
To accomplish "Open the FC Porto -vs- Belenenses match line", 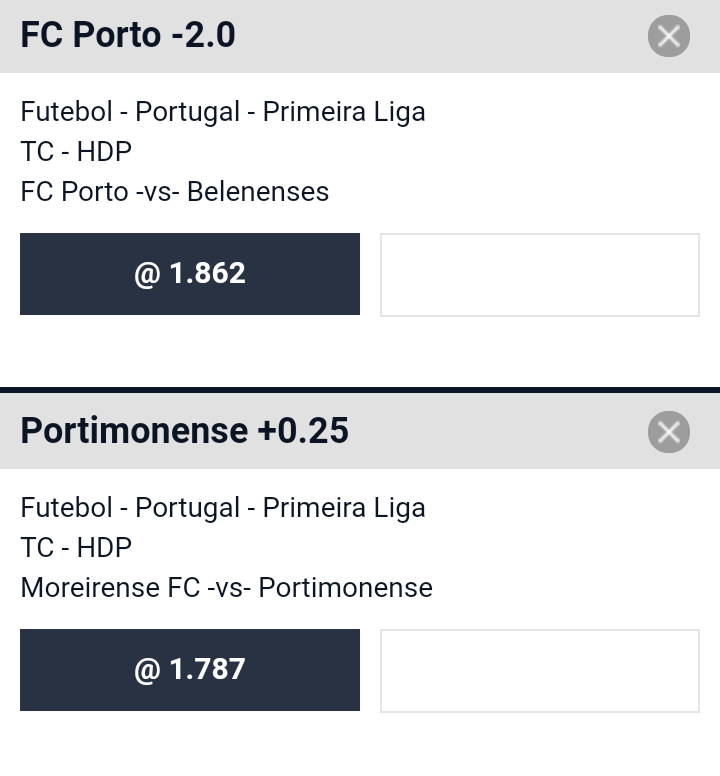I will click(175, 192).
